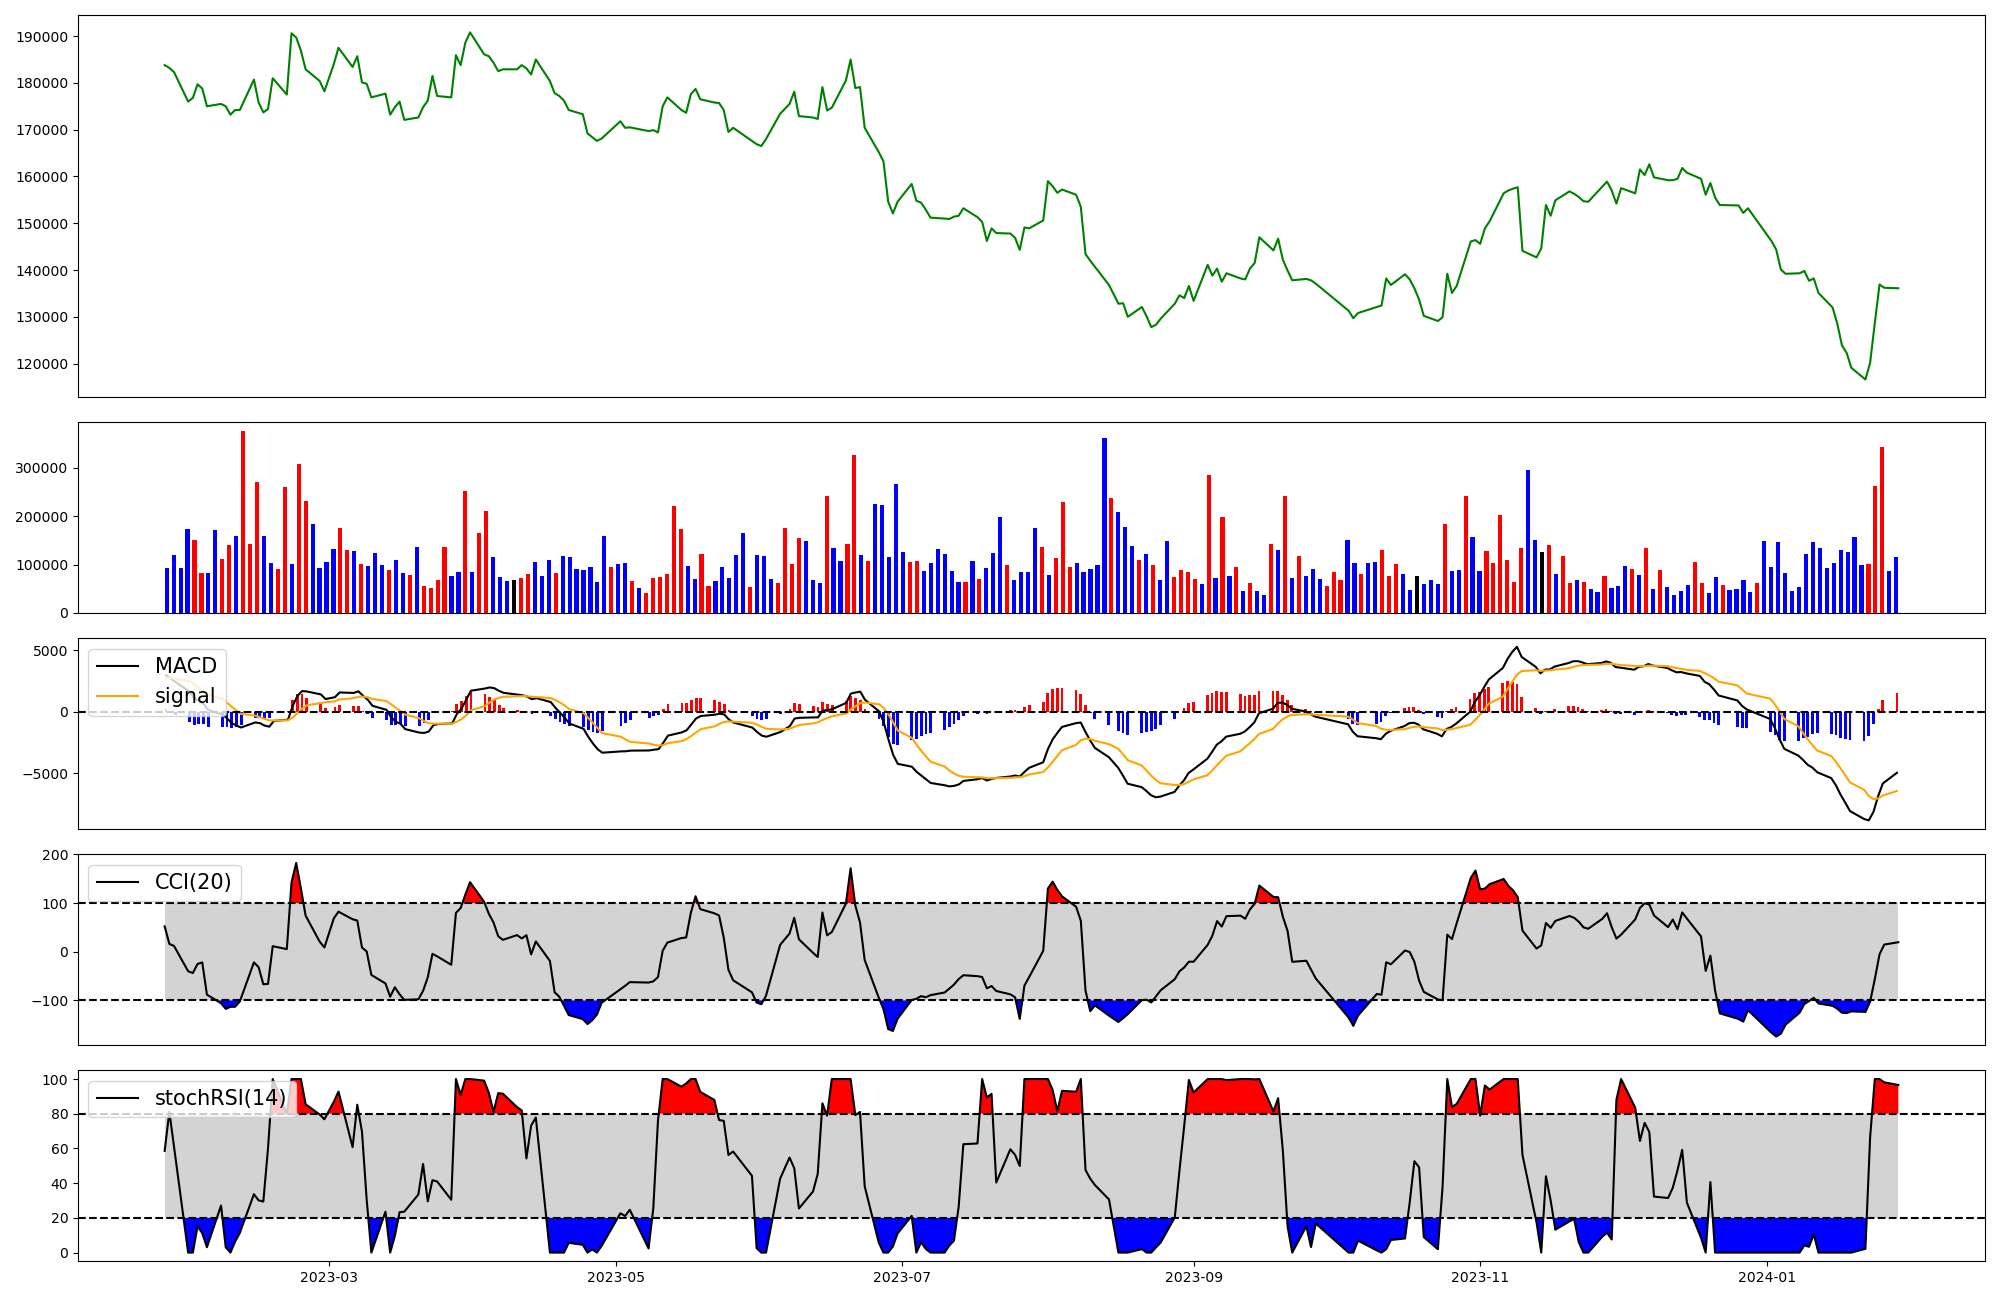Click the orange signal legend line sample
Screen dimensions: 2000x1300
tap(116, 696)
